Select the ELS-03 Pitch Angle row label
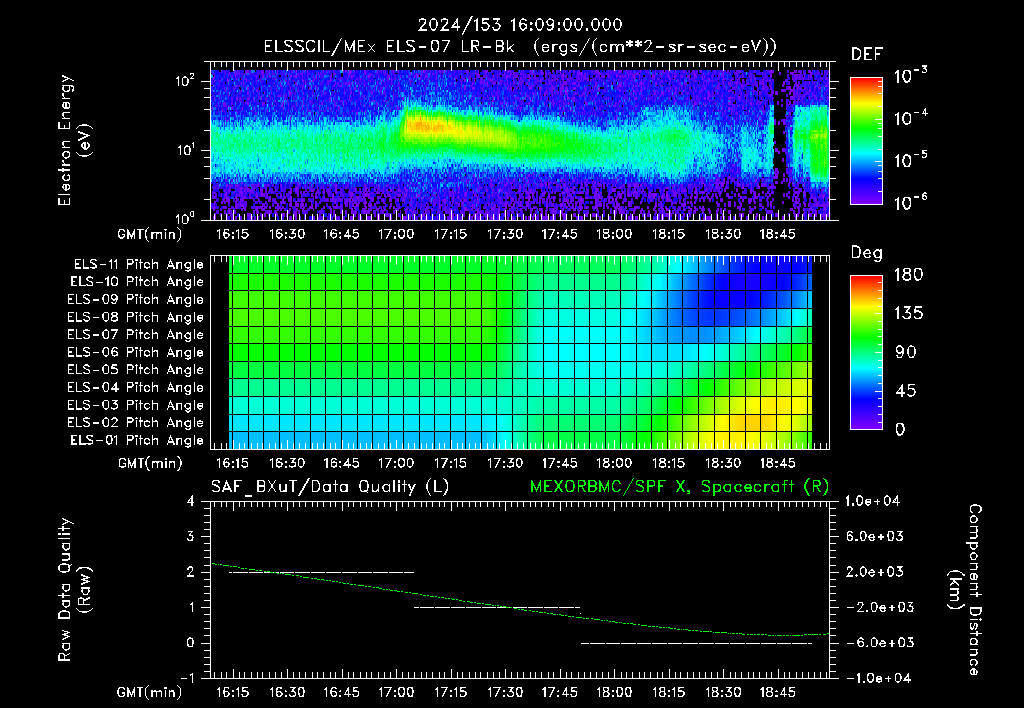Screen dimensions: 1024x708 (136, 406)
